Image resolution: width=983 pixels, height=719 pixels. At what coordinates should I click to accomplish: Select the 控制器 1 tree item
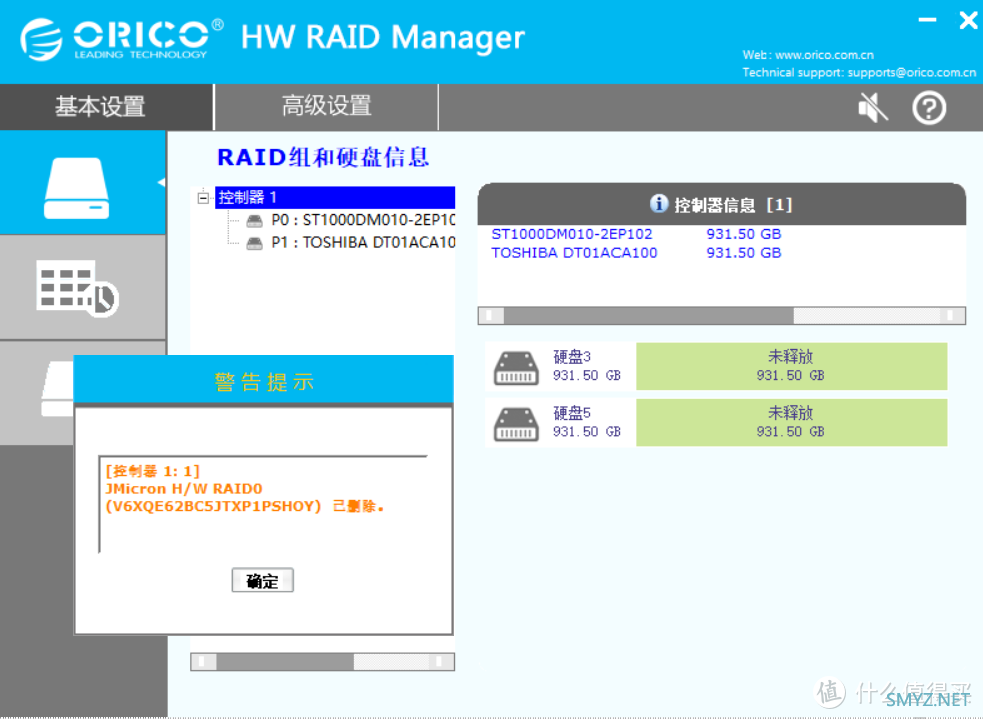335,197
